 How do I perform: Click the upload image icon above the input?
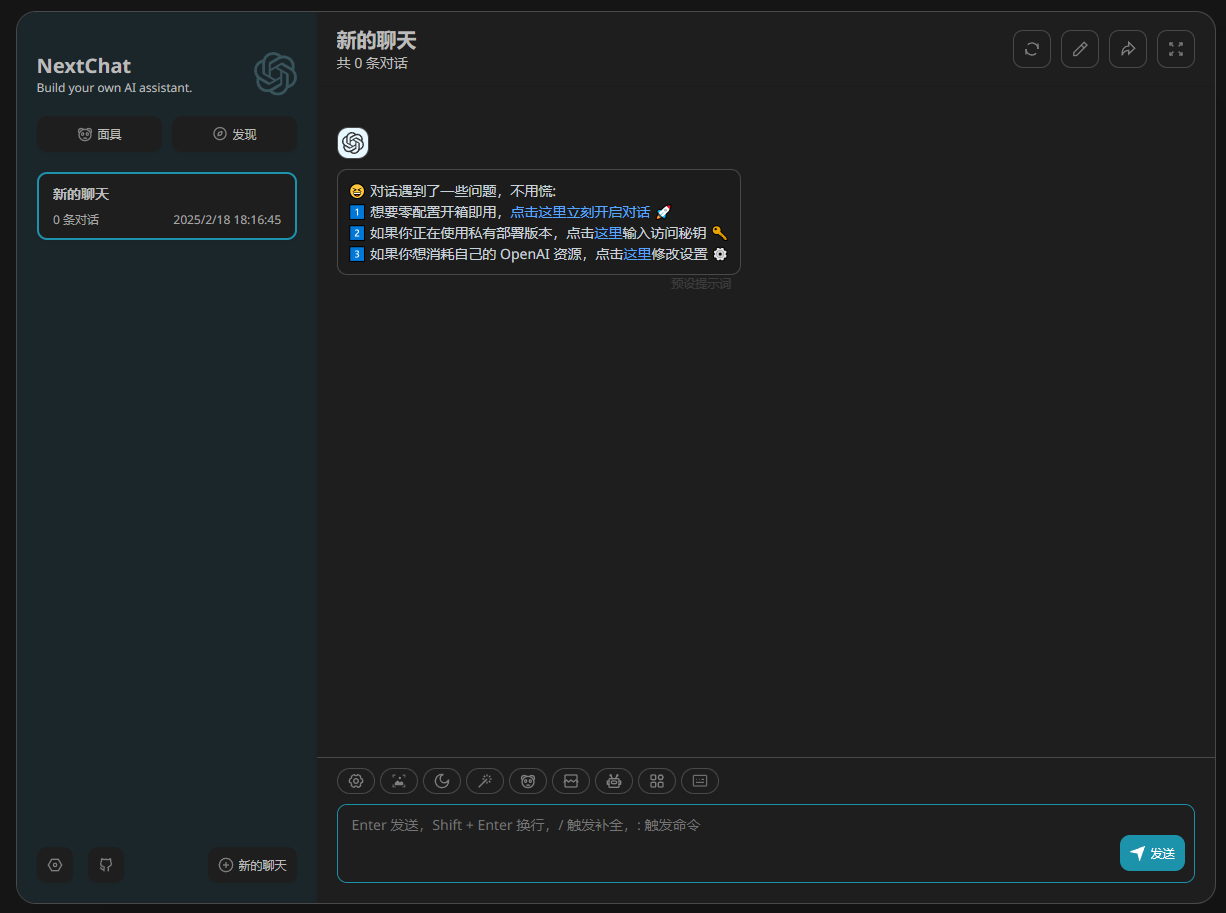coord(399,781)
